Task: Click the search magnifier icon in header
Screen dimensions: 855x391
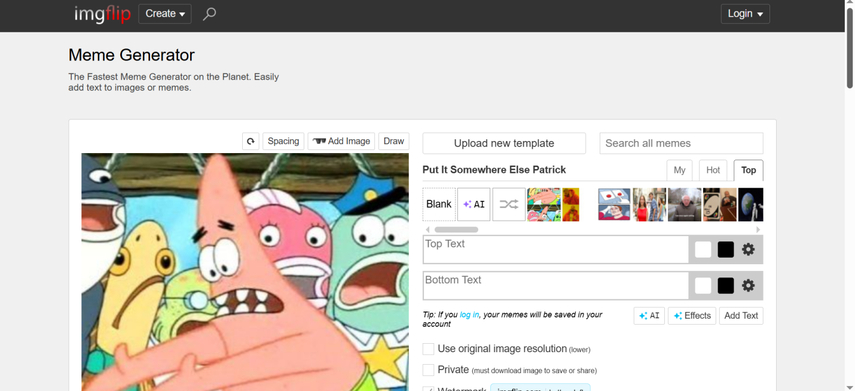Action: [209, 14]
